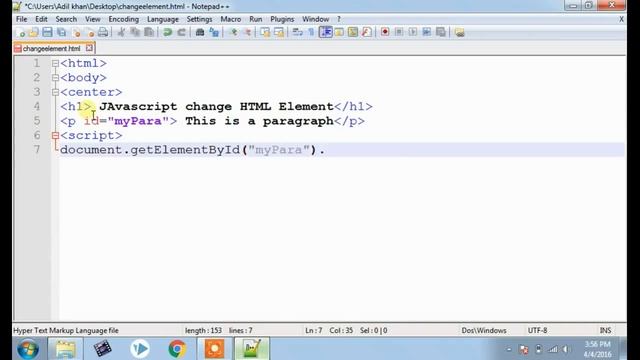The width and height of the screenshot is (640, 360).
Task: Open the Settings menu
Action: pos(200,19)
